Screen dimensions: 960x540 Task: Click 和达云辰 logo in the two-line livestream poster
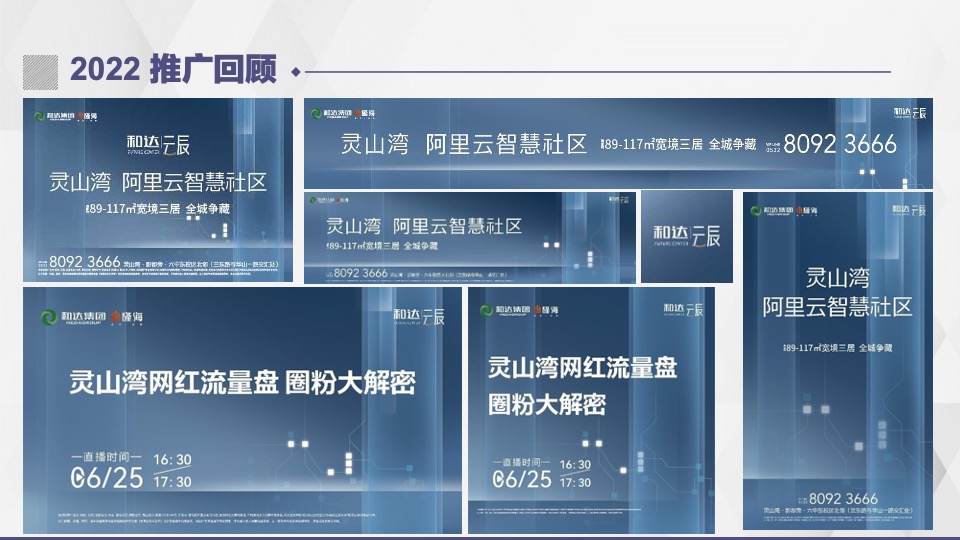(x=683, y=310)
